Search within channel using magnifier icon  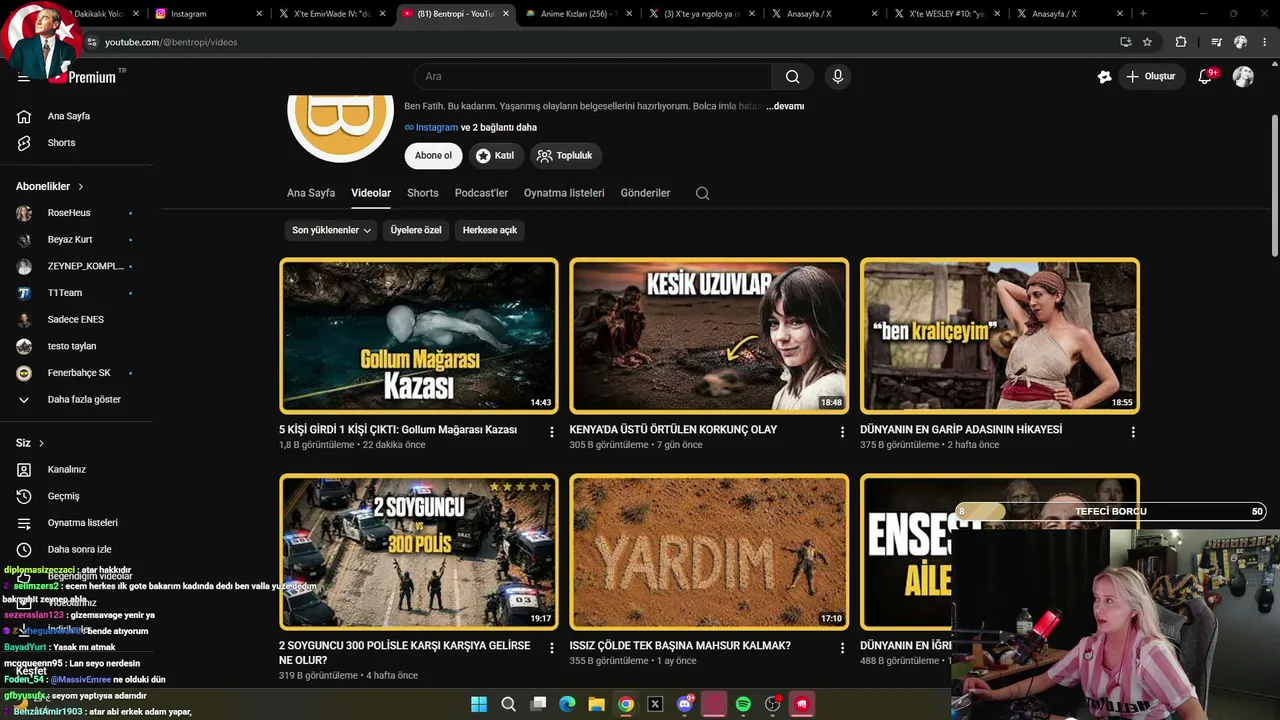pyautogui.click(x=702, y=193)
